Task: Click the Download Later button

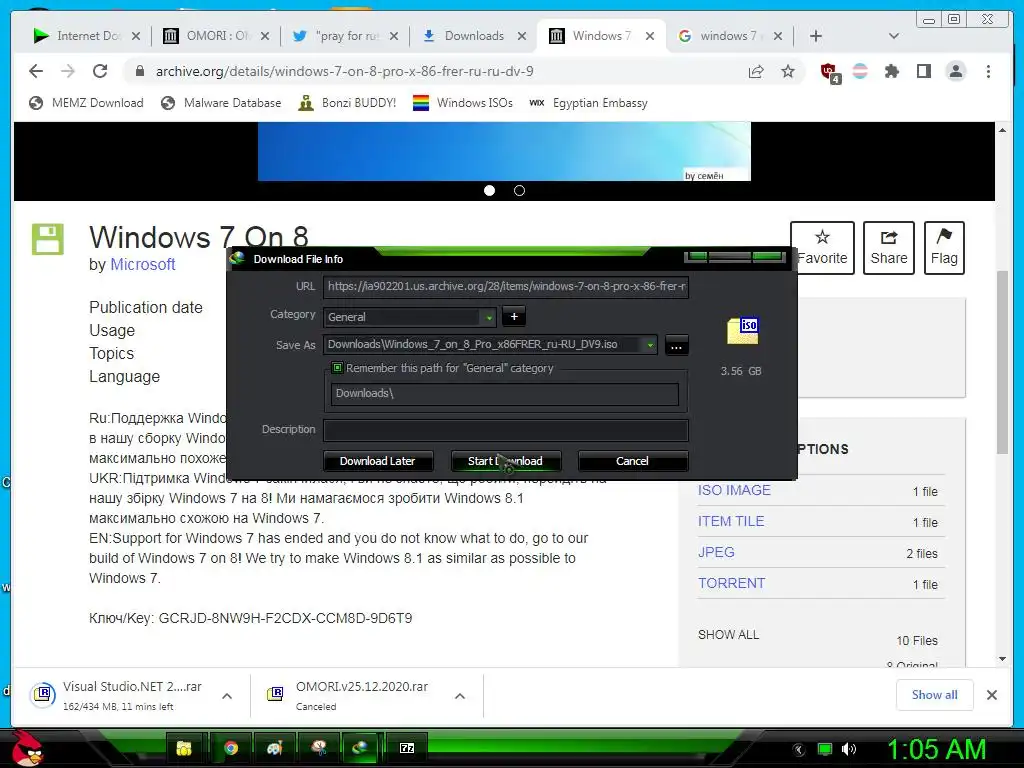Action: 377,461
